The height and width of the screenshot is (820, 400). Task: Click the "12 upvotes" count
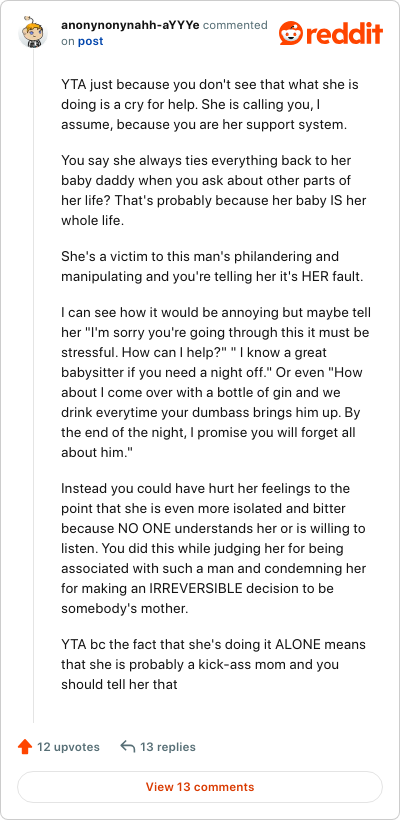pyautogui.click(x=68, y=747)
